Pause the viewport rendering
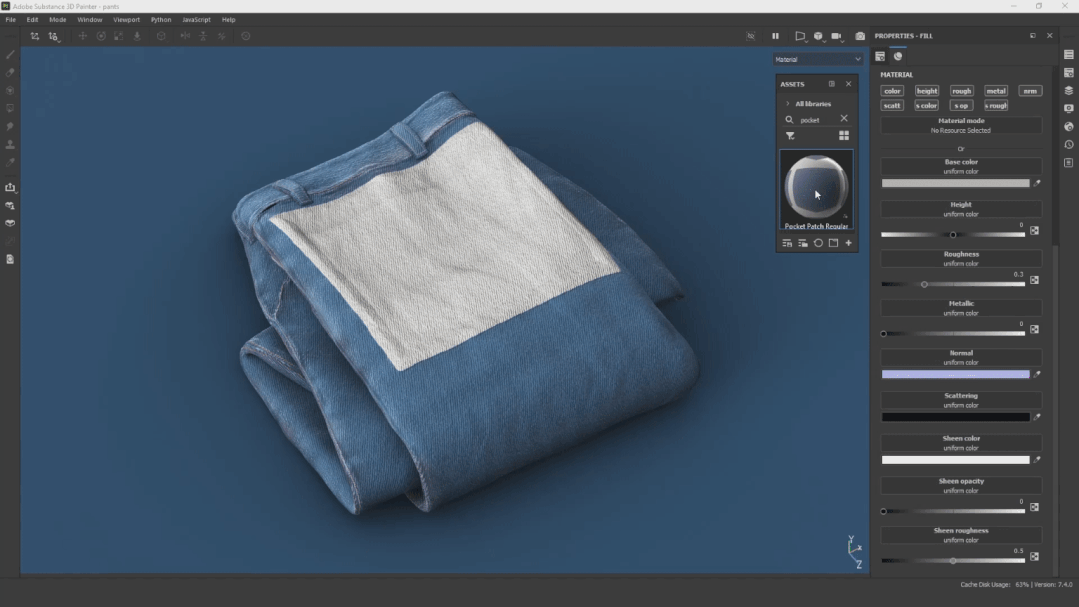1079x607 pixels. (776, 36)
